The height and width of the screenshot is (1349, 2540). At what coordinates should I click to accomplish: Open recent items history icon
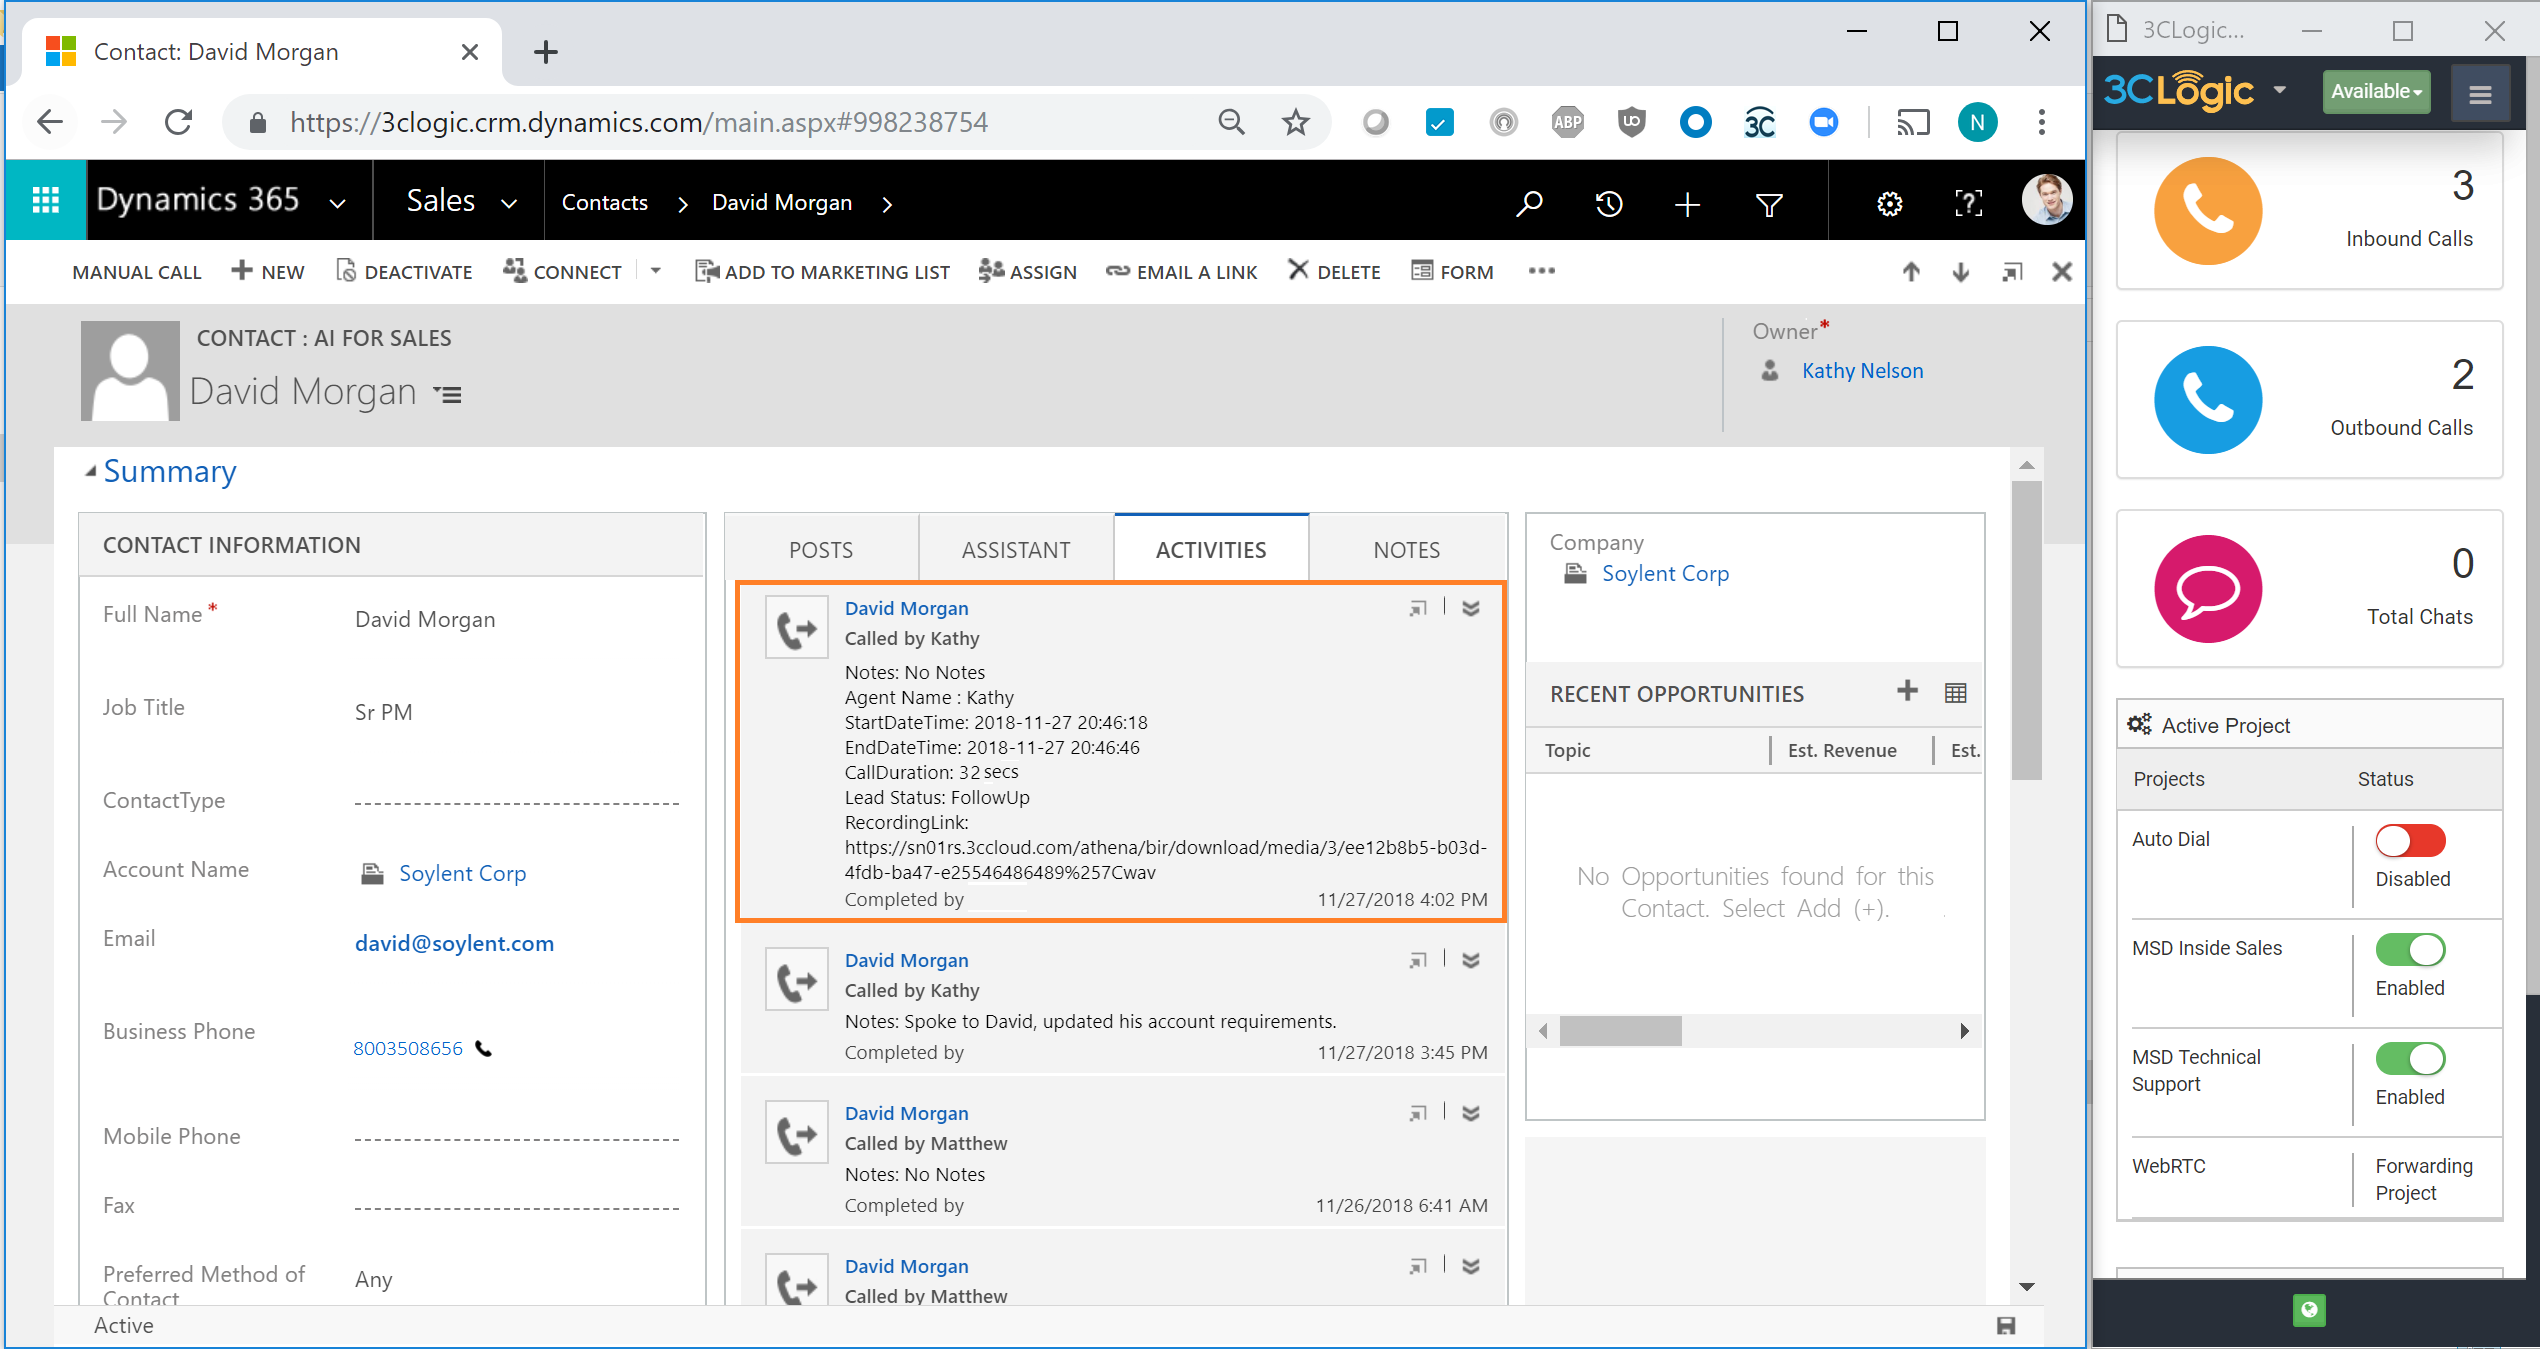[1609, 204]
